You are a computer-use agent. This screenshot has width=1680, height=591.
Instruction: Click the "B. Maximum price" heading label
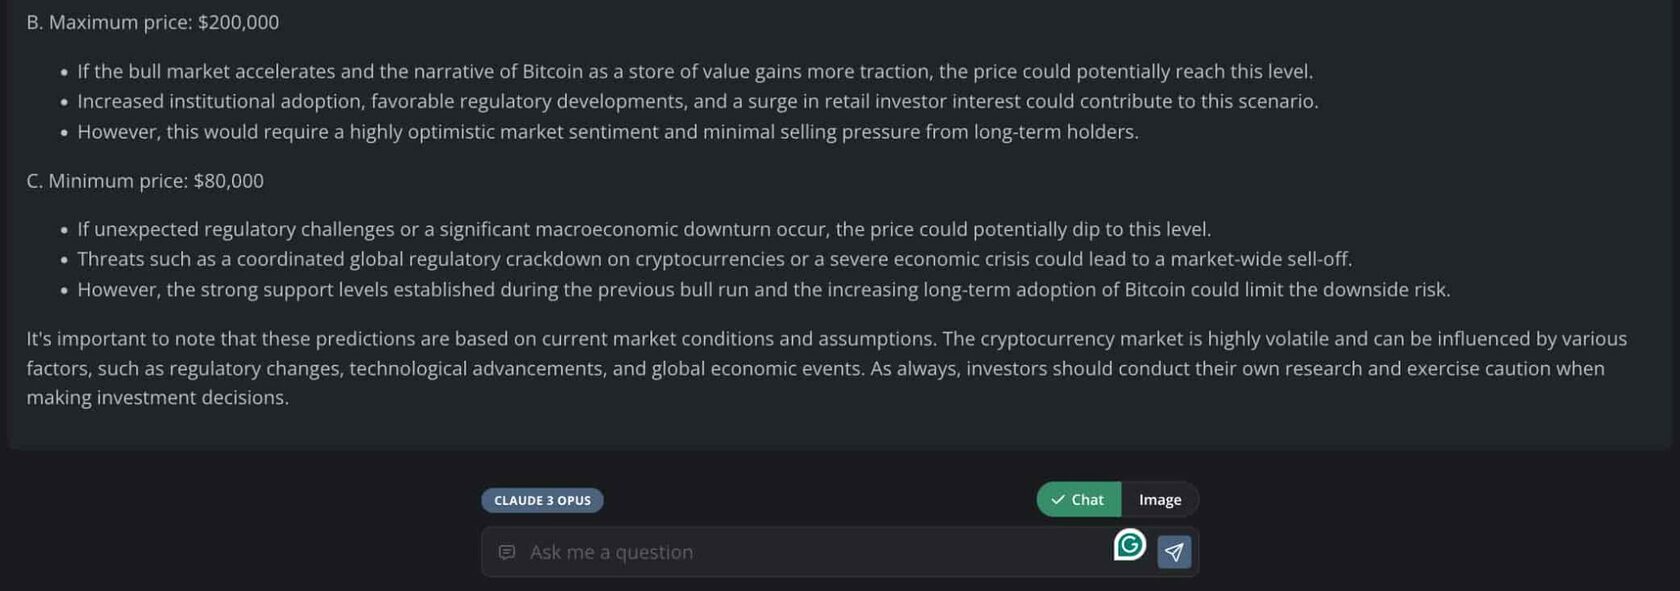110,22
